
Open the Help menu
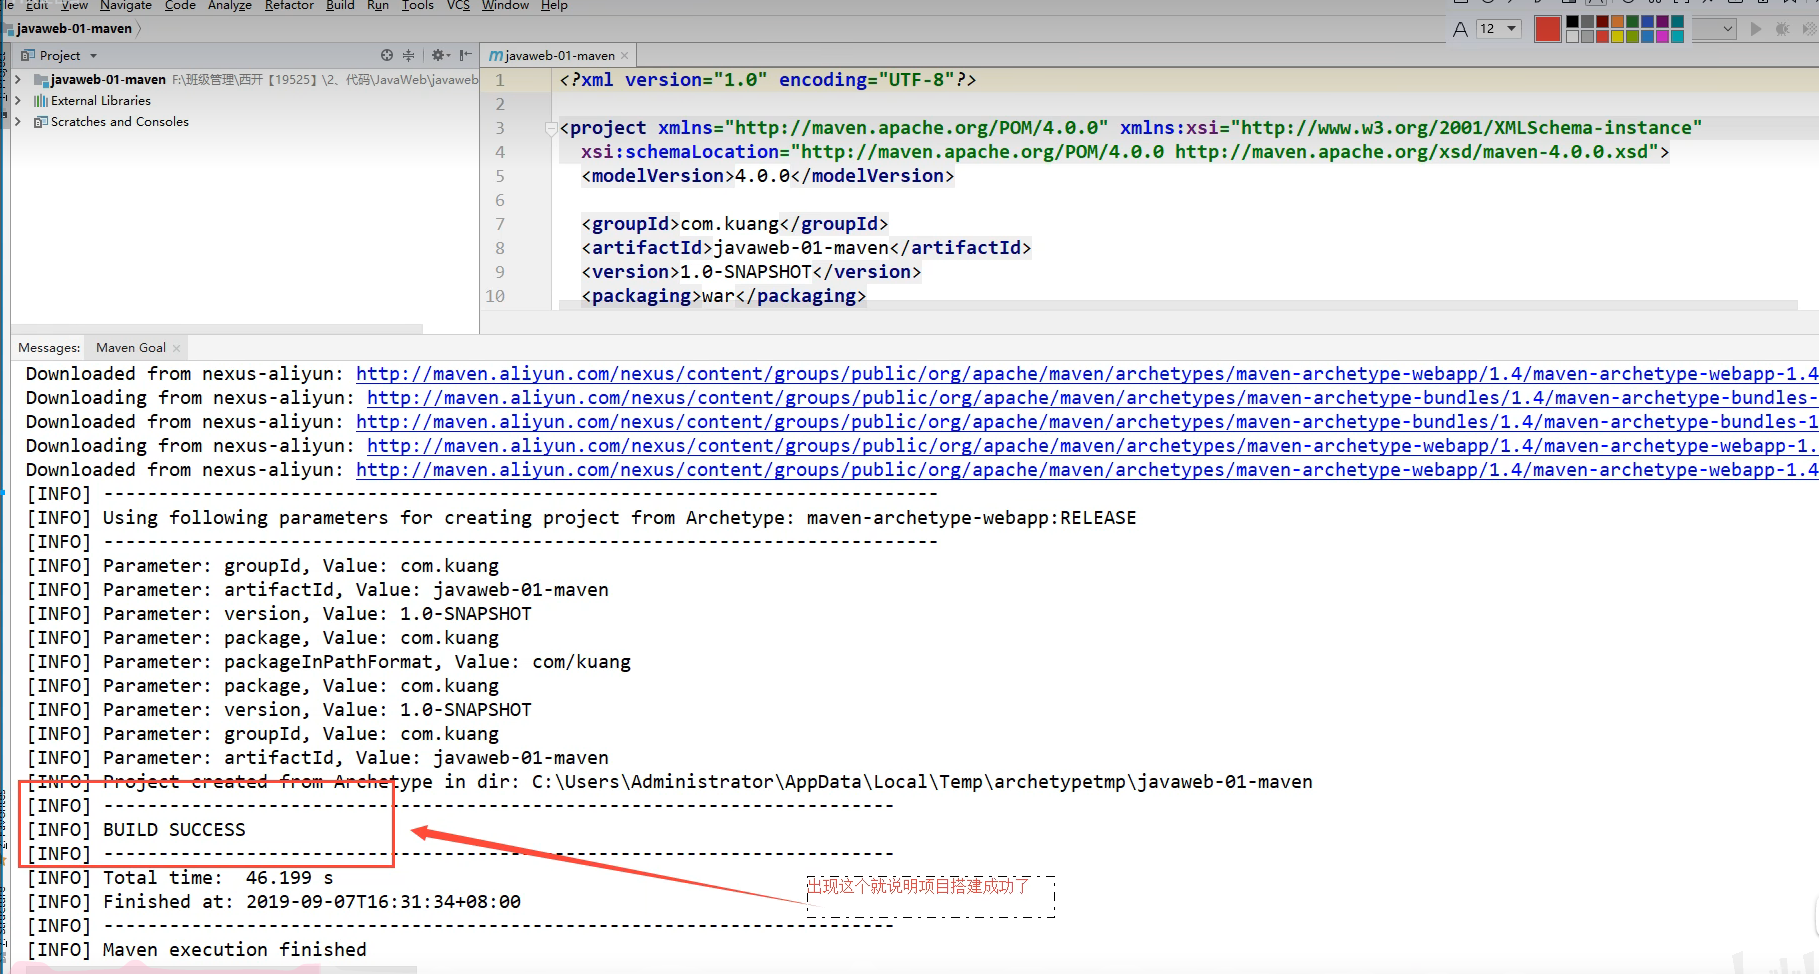click(554, 5)
